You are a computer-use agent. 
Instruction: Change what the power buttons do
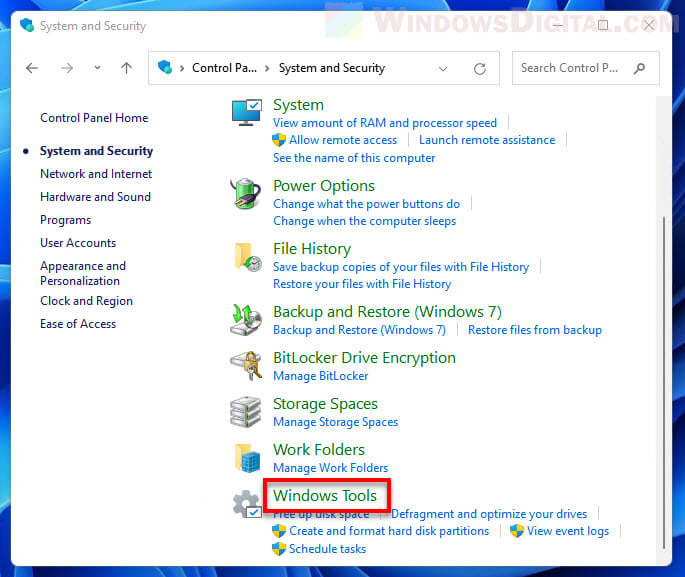coord(367,204)
